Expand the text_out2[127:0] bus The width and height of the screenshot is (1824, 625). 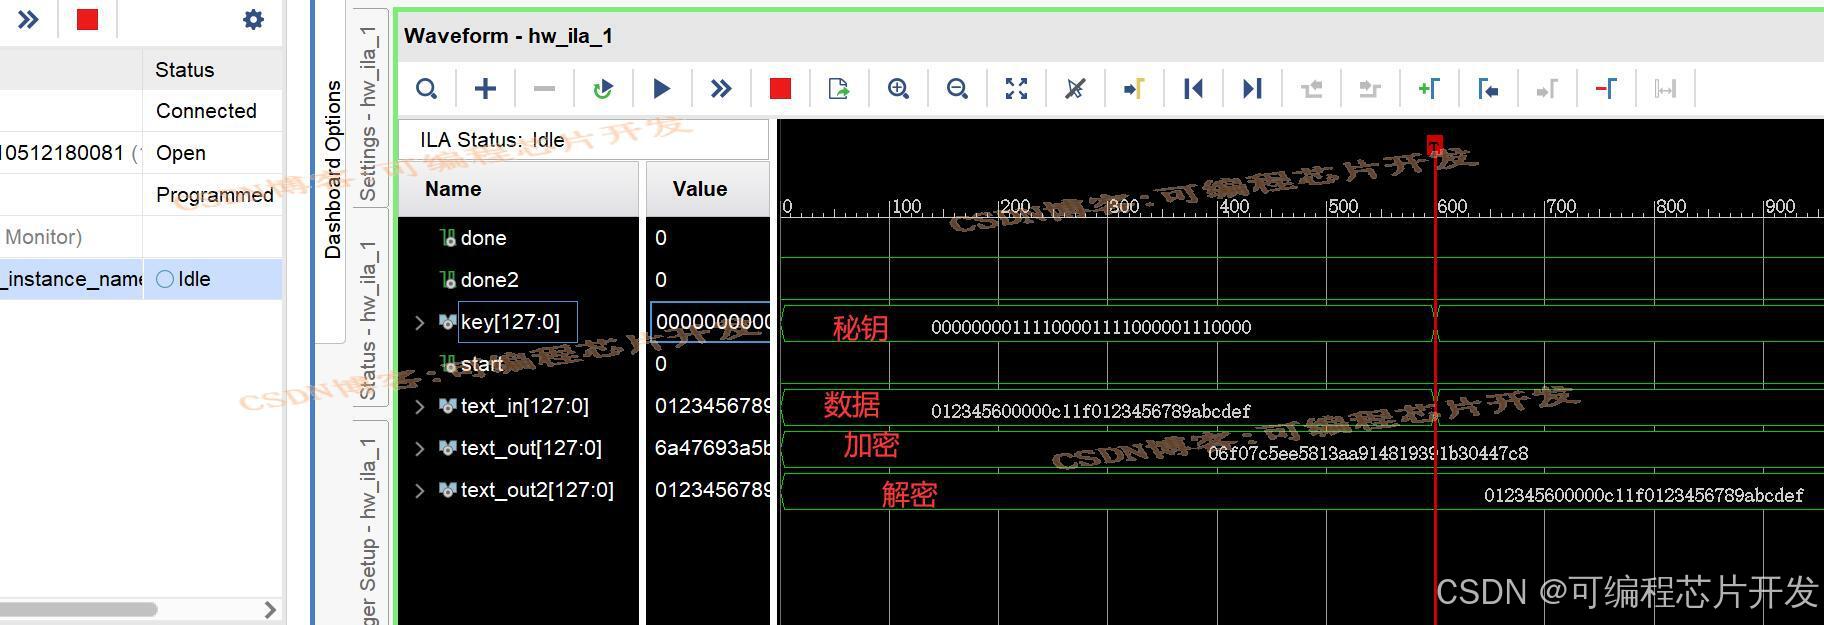coord(420,490)
